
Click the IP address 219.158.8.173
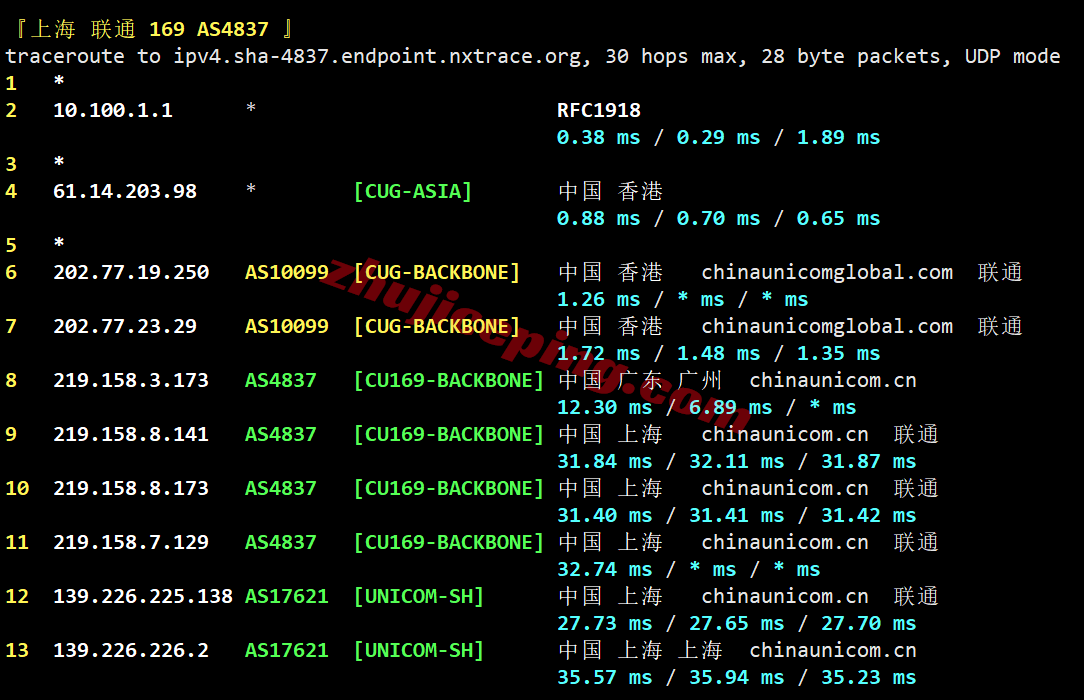coord(131,489)
